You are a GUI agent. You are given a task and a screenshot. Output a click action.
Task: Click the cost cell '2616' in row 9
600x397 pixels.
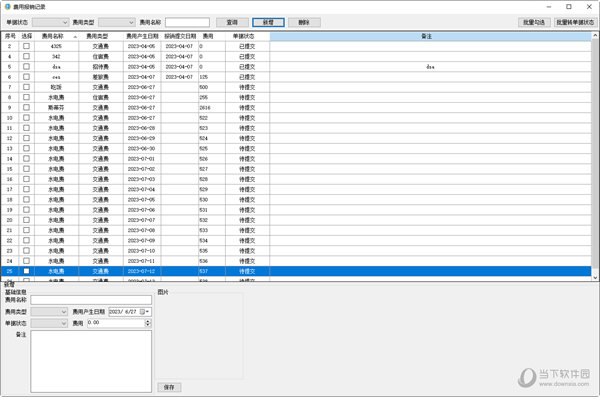pos(212,108)
